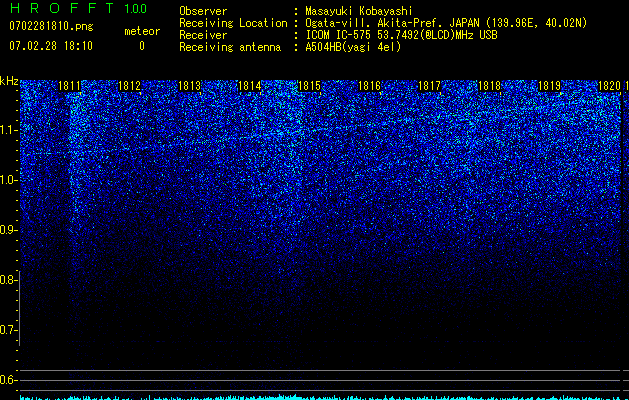629x400 pixels.
Task: Click observer name Masayuki Kobayashi
Action: [359, 11]
